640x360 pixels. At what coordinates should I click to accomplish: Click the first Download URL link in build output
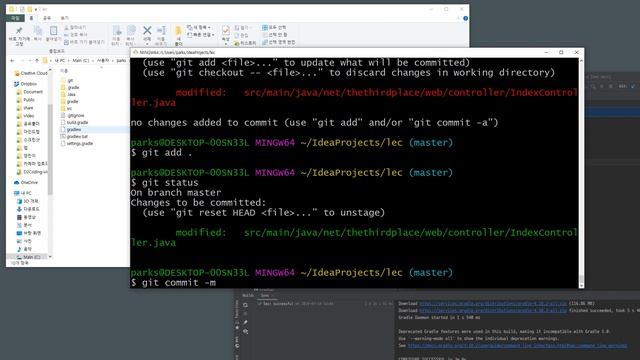493,303
